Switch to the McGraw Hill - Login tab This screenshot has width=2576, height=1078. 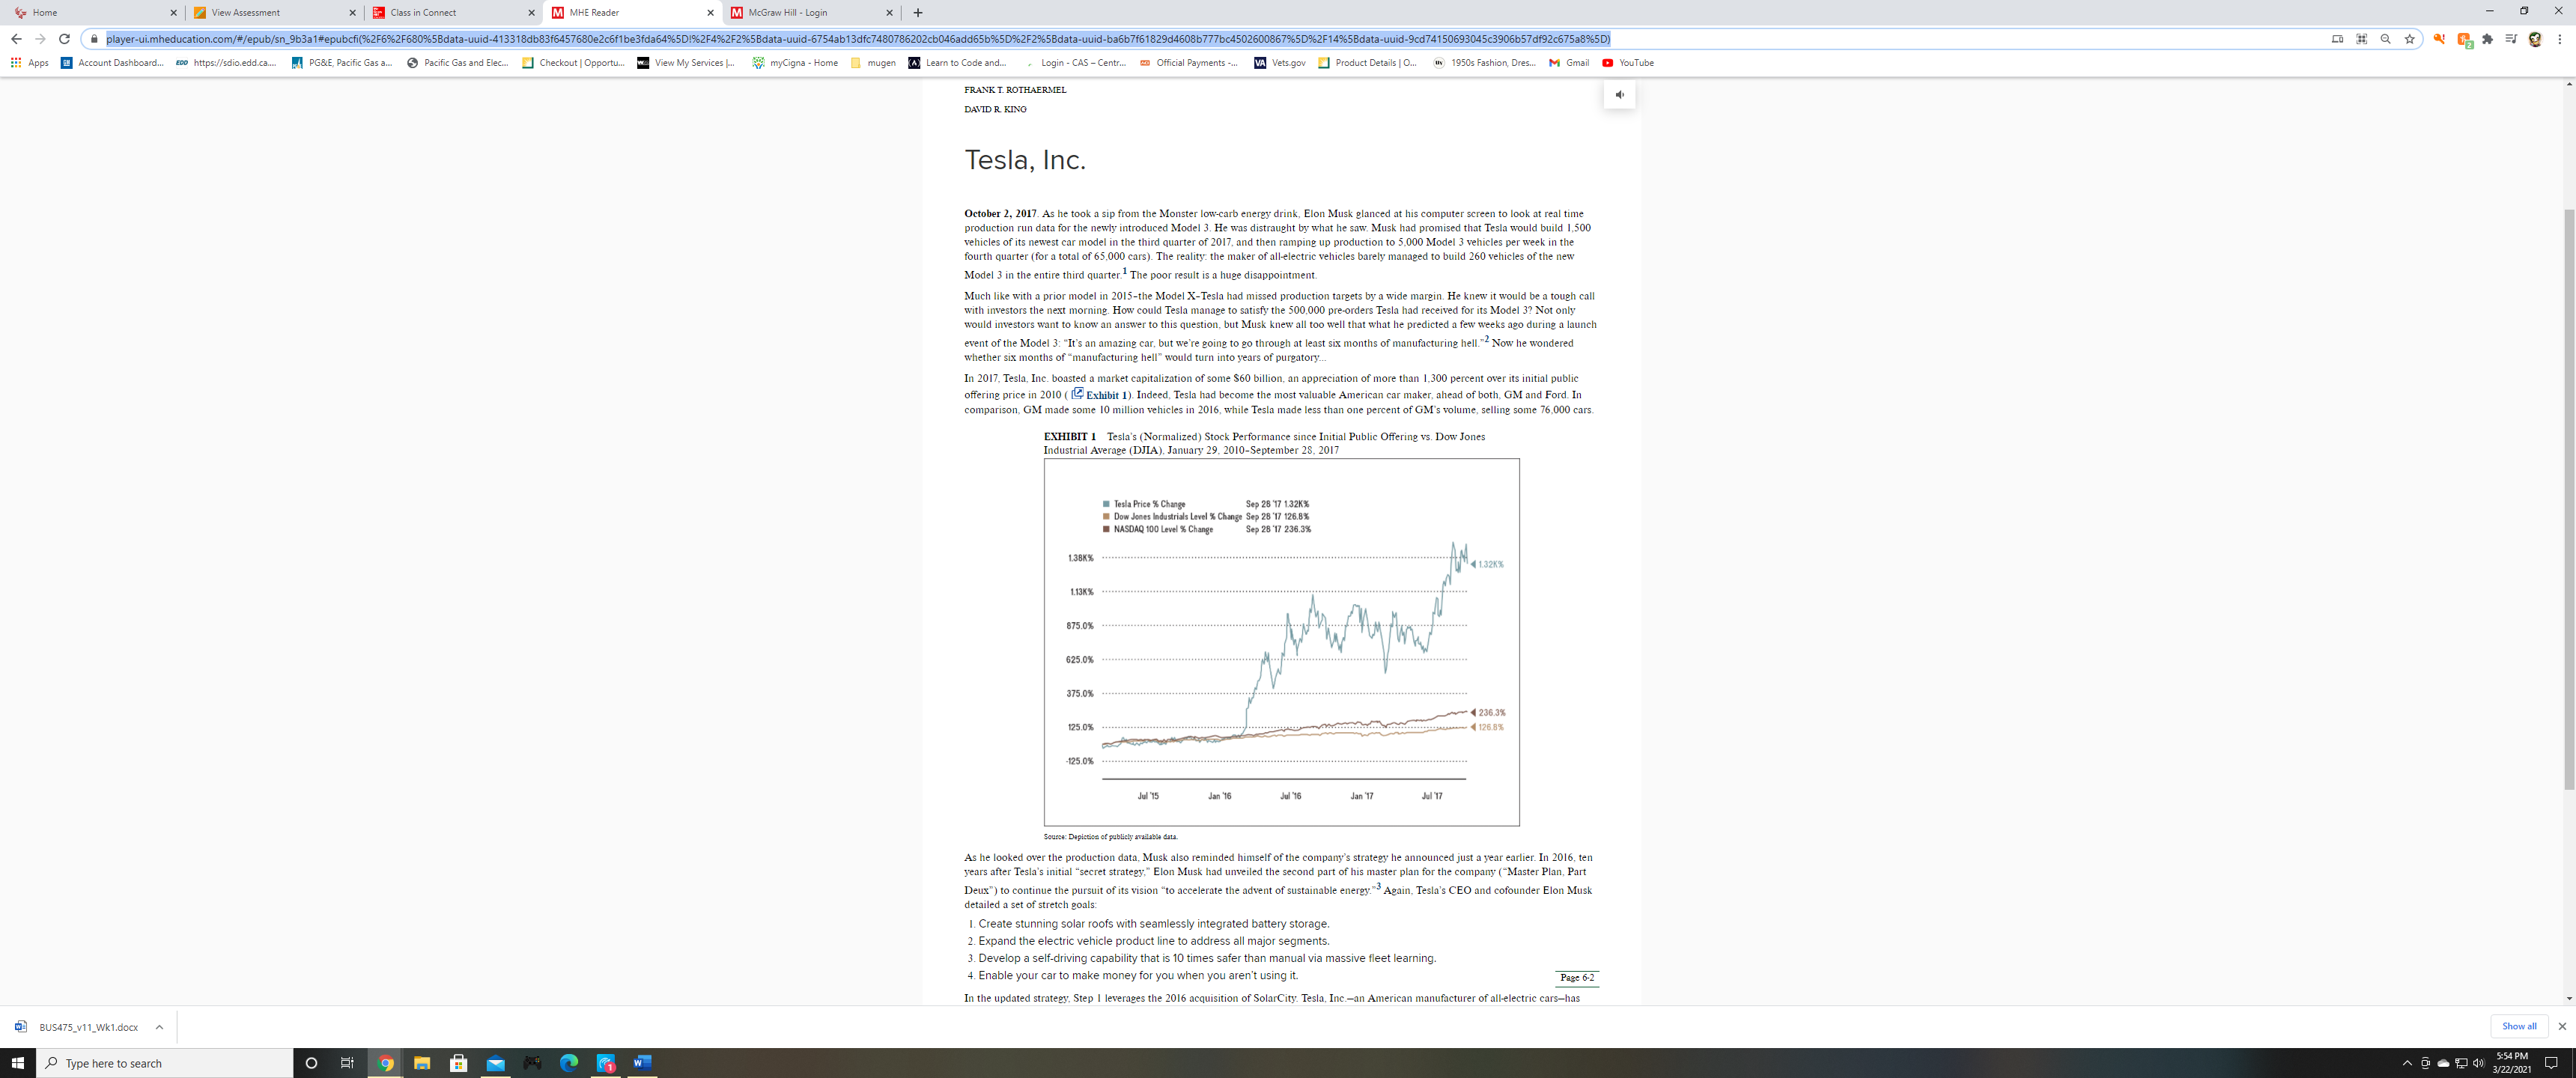[811, 13]
